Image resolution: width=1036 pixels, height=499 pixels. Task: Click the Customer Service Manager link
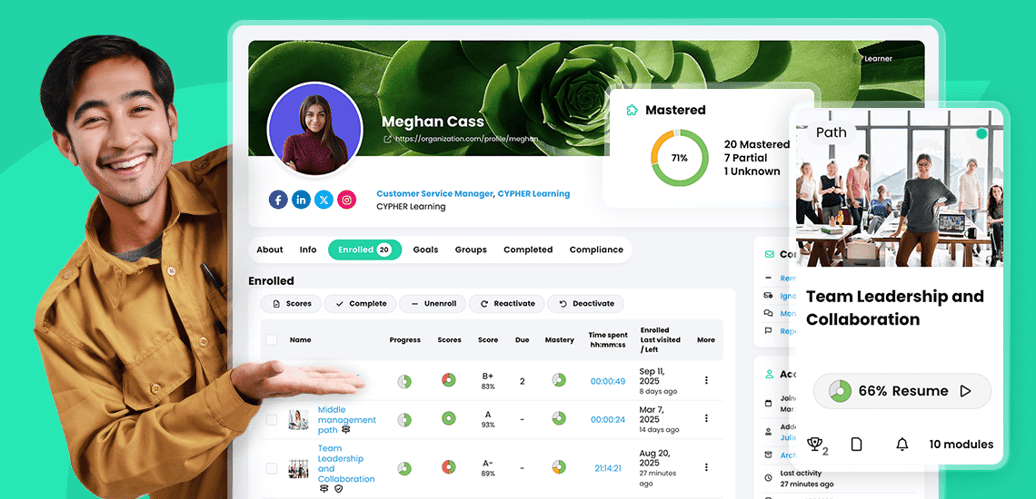(x=435, y=194)
